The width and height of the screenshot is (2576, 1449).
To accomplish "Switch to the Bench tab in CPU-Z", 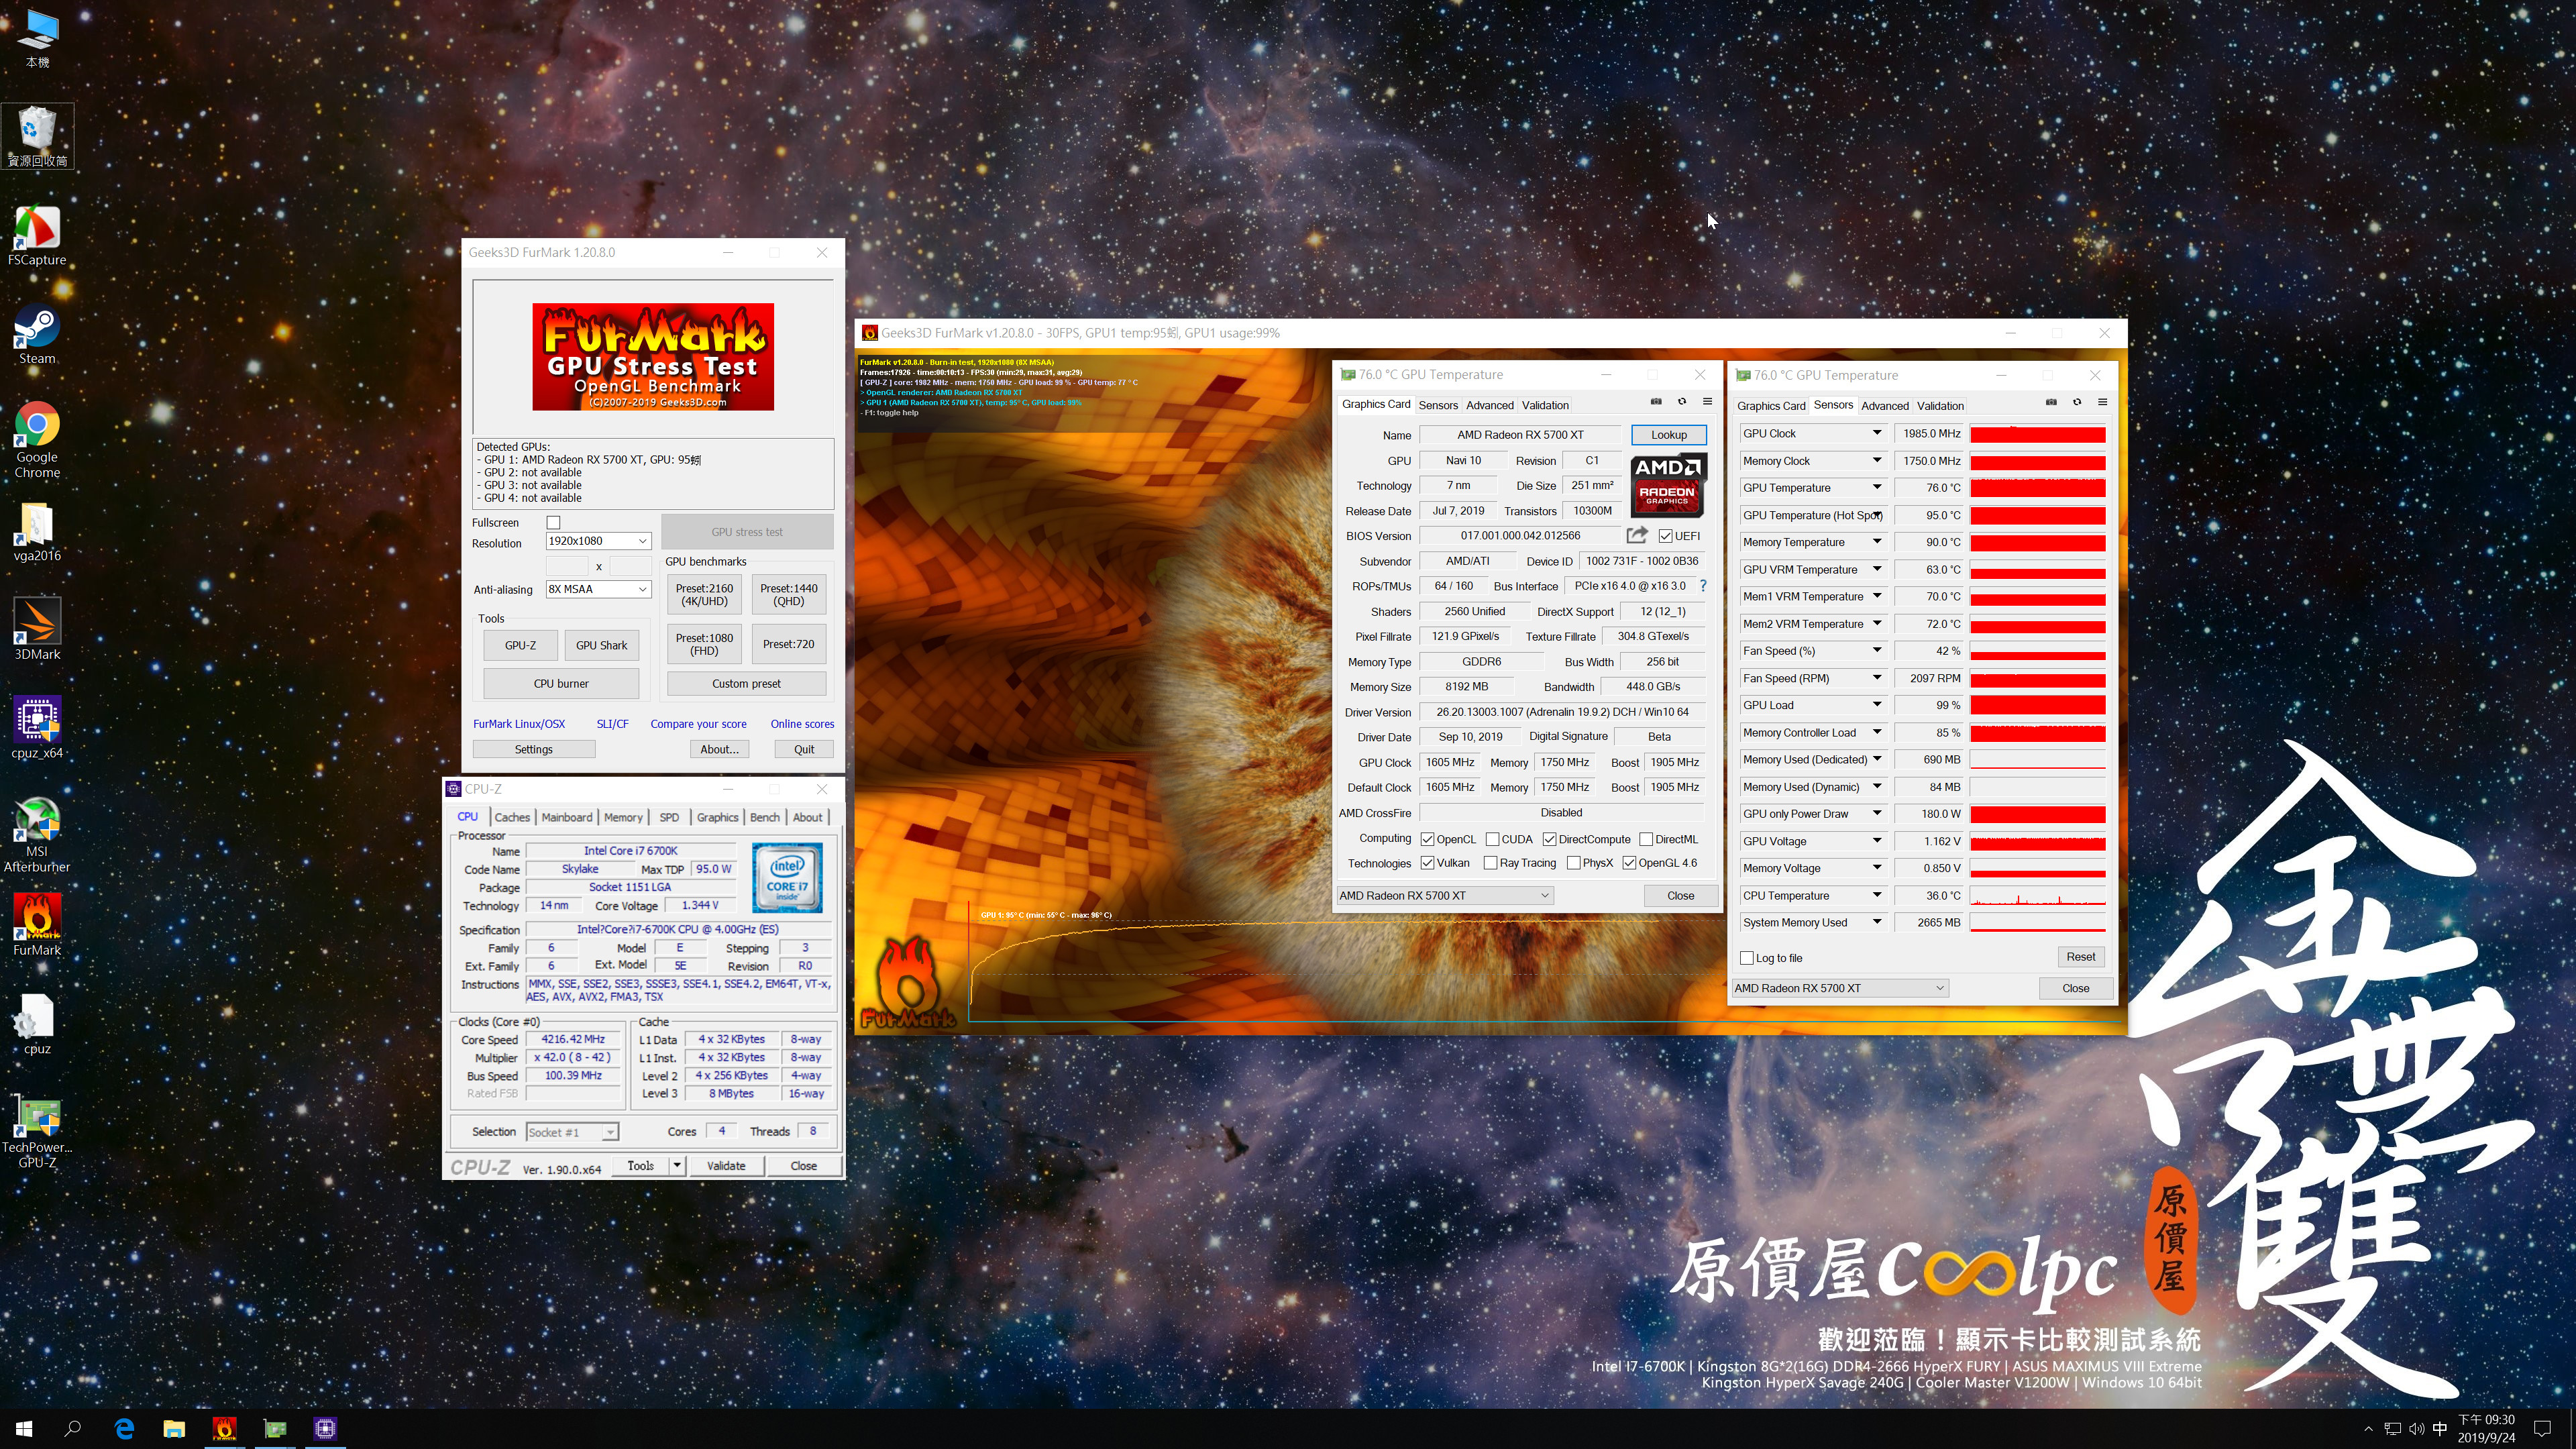I will [x=765, y=817].
